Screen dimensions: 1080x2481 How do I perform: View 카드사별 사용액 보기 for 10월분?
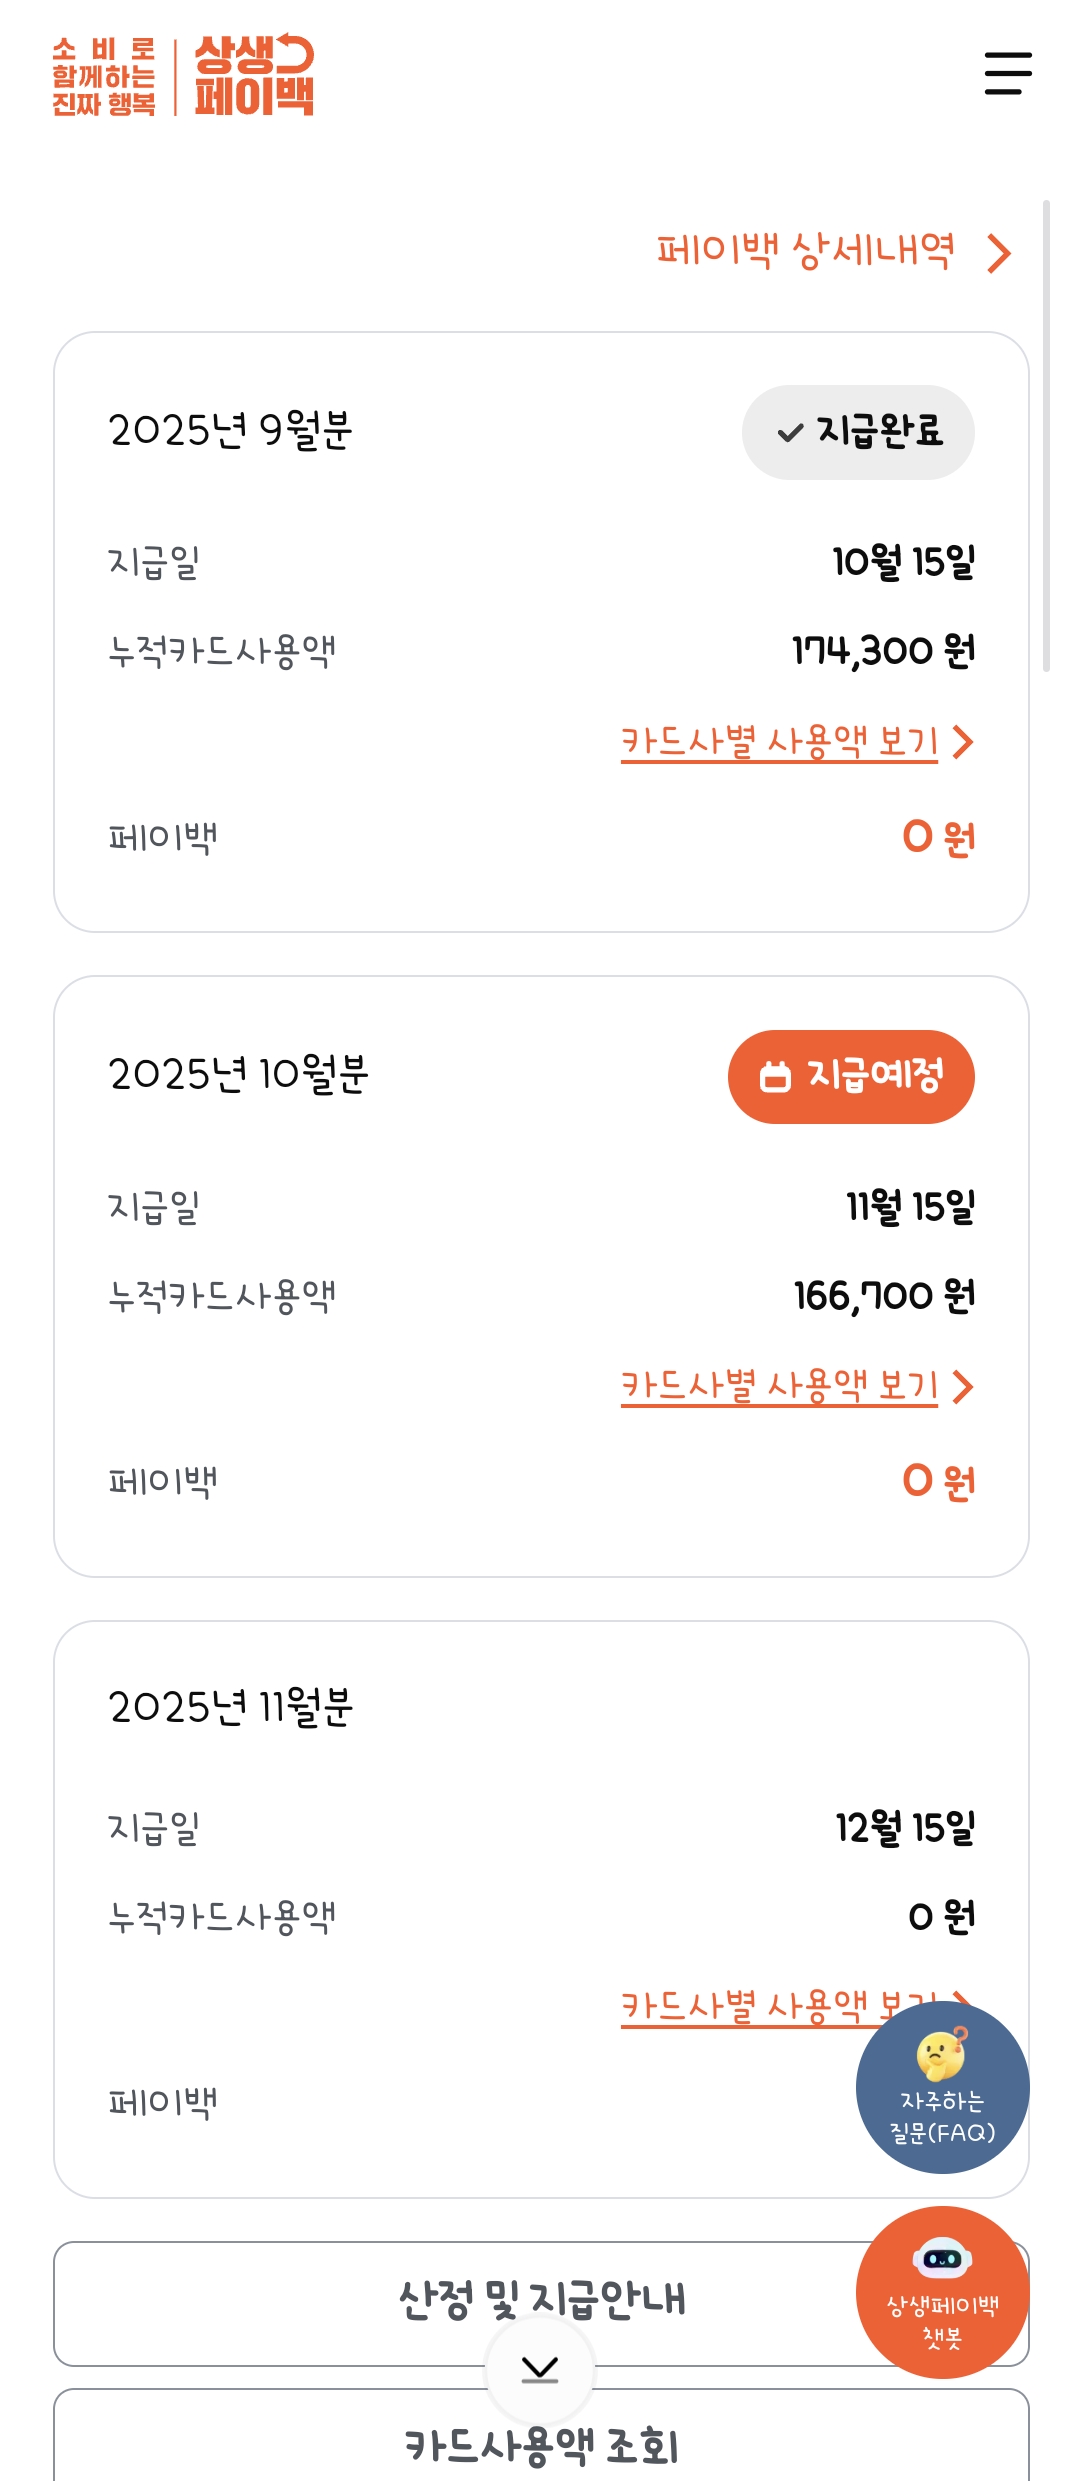(x=779, y=1386)
